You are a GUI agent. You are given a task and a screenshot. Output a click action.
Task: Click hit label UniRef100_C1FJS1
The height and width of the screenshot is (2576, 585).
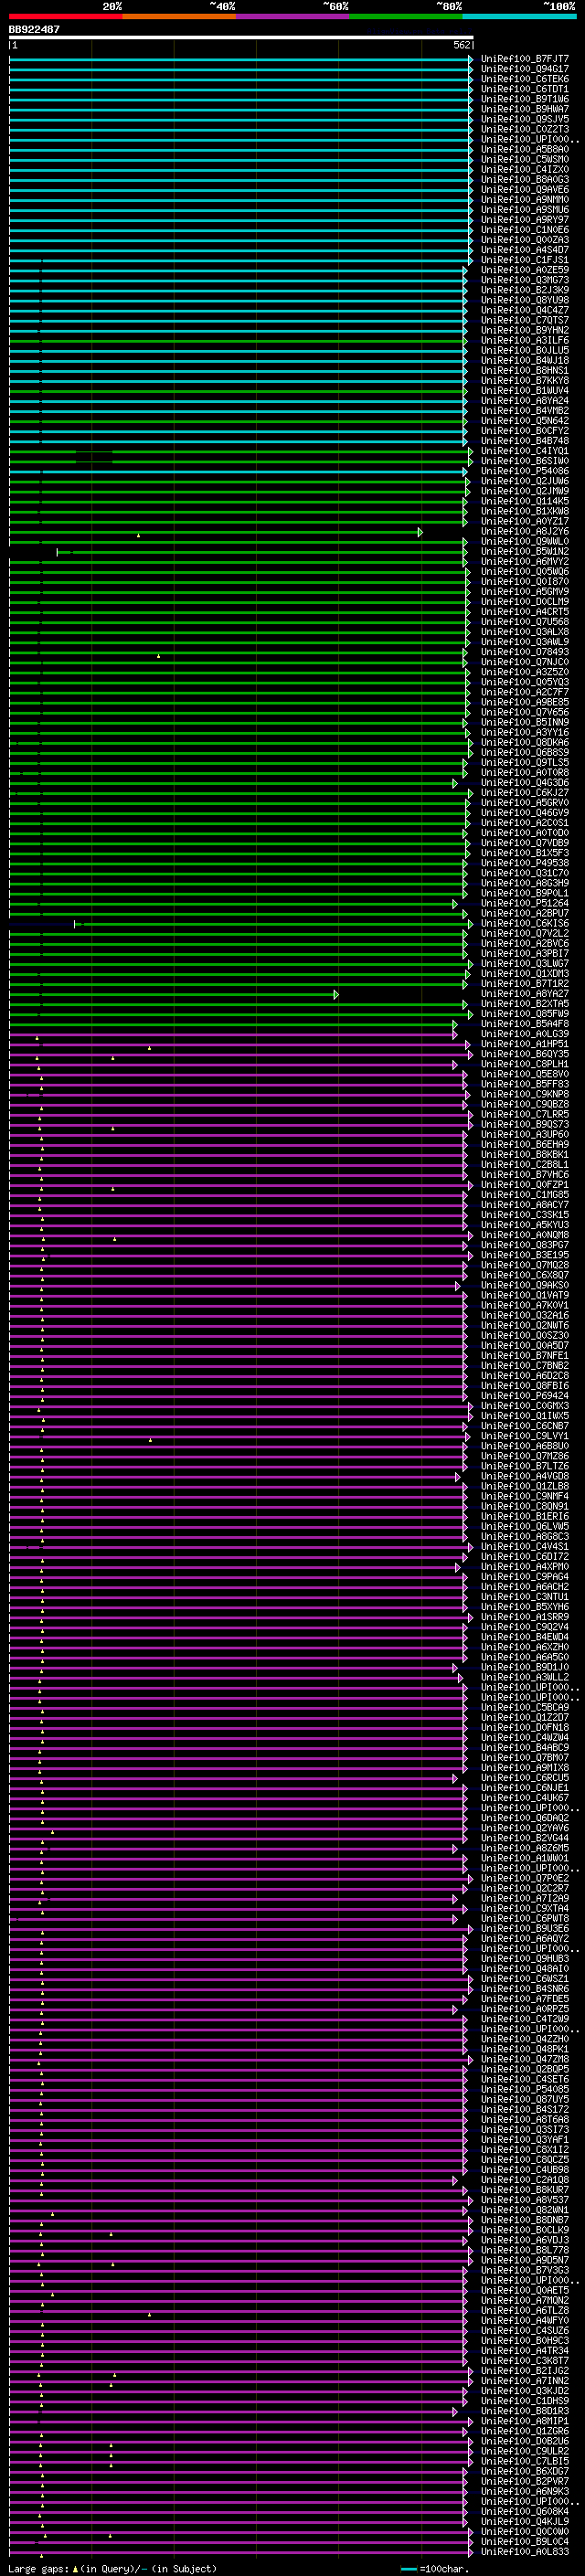tap(525, 260)
